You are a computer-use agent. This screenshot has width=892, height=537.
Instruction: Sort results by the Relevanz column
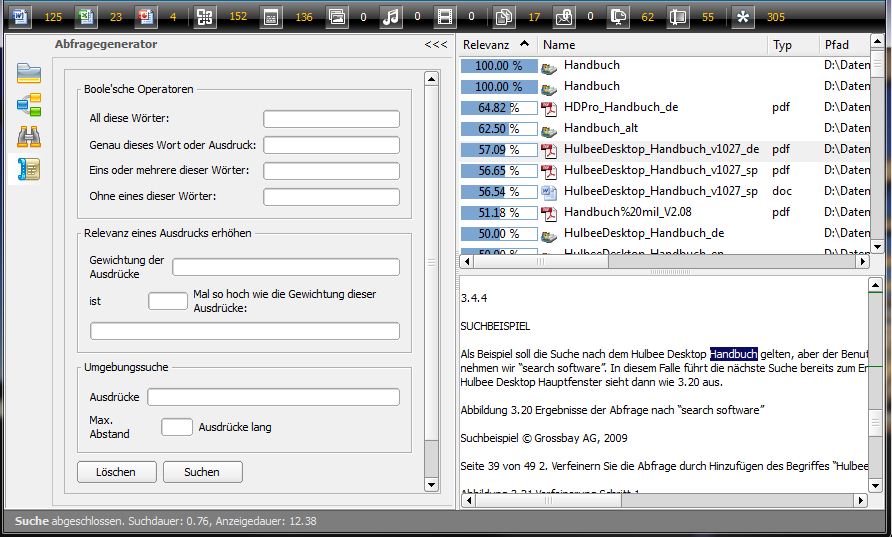497,45
